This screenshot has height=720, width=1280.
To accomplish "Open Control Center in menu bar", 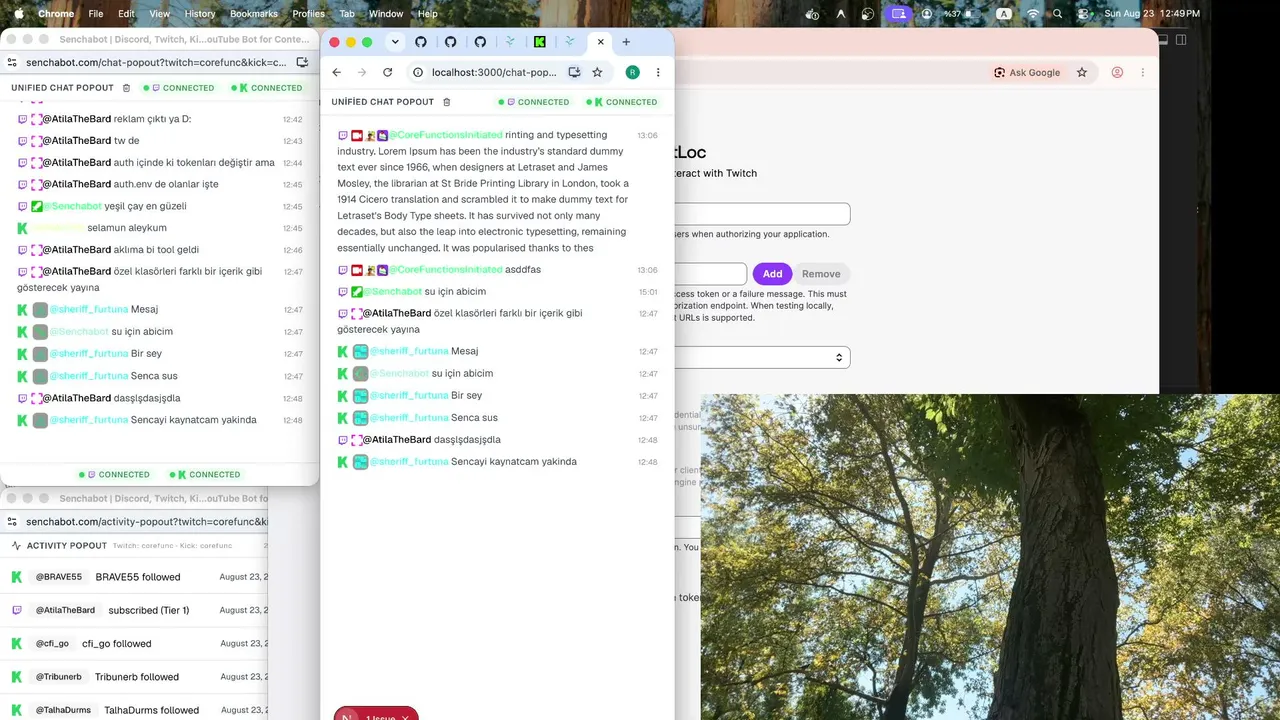I will (1083, 14).
